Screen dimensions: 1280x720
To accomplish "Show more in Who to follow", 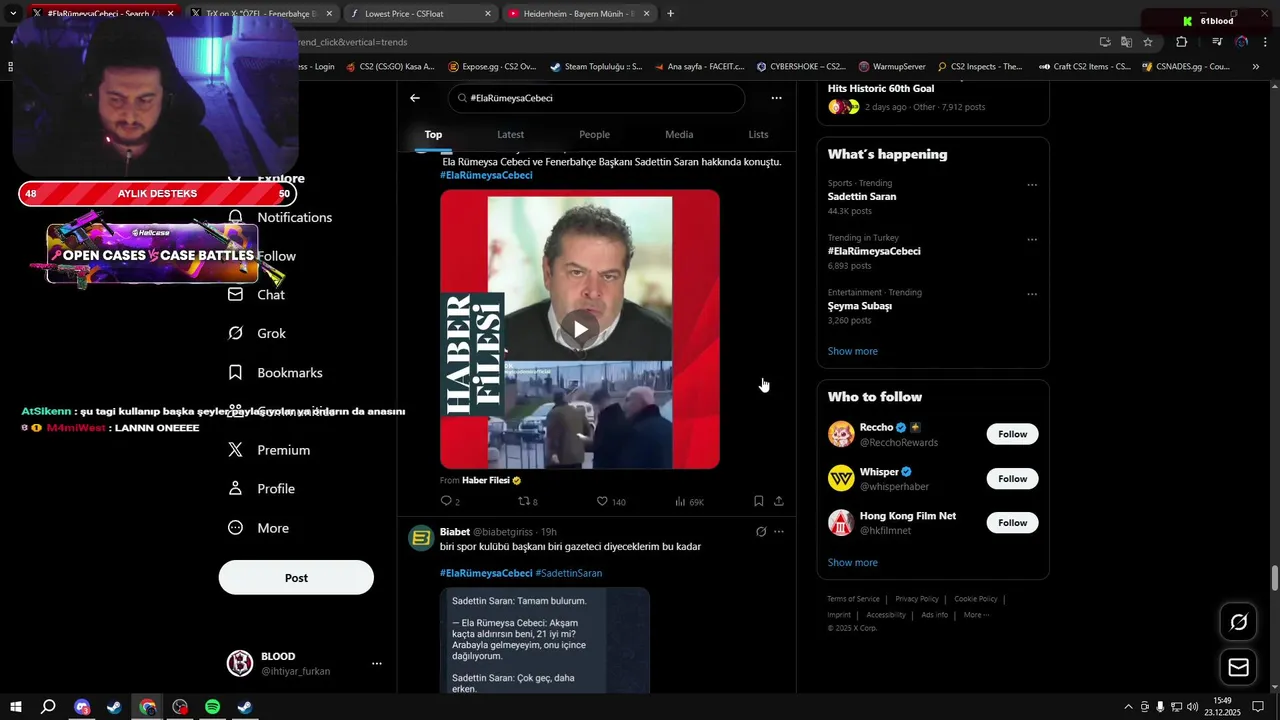I will pyautogui.click(x=852, y=562).
